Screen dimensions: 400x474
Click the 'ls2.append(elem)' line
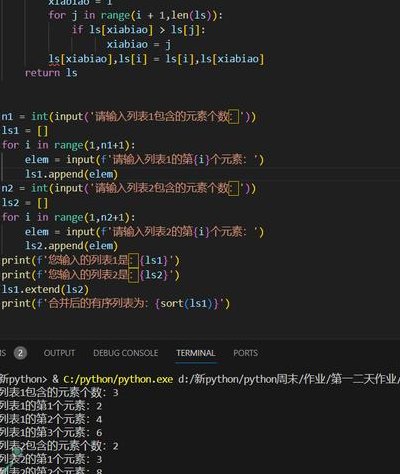click(x=71, y=246)
